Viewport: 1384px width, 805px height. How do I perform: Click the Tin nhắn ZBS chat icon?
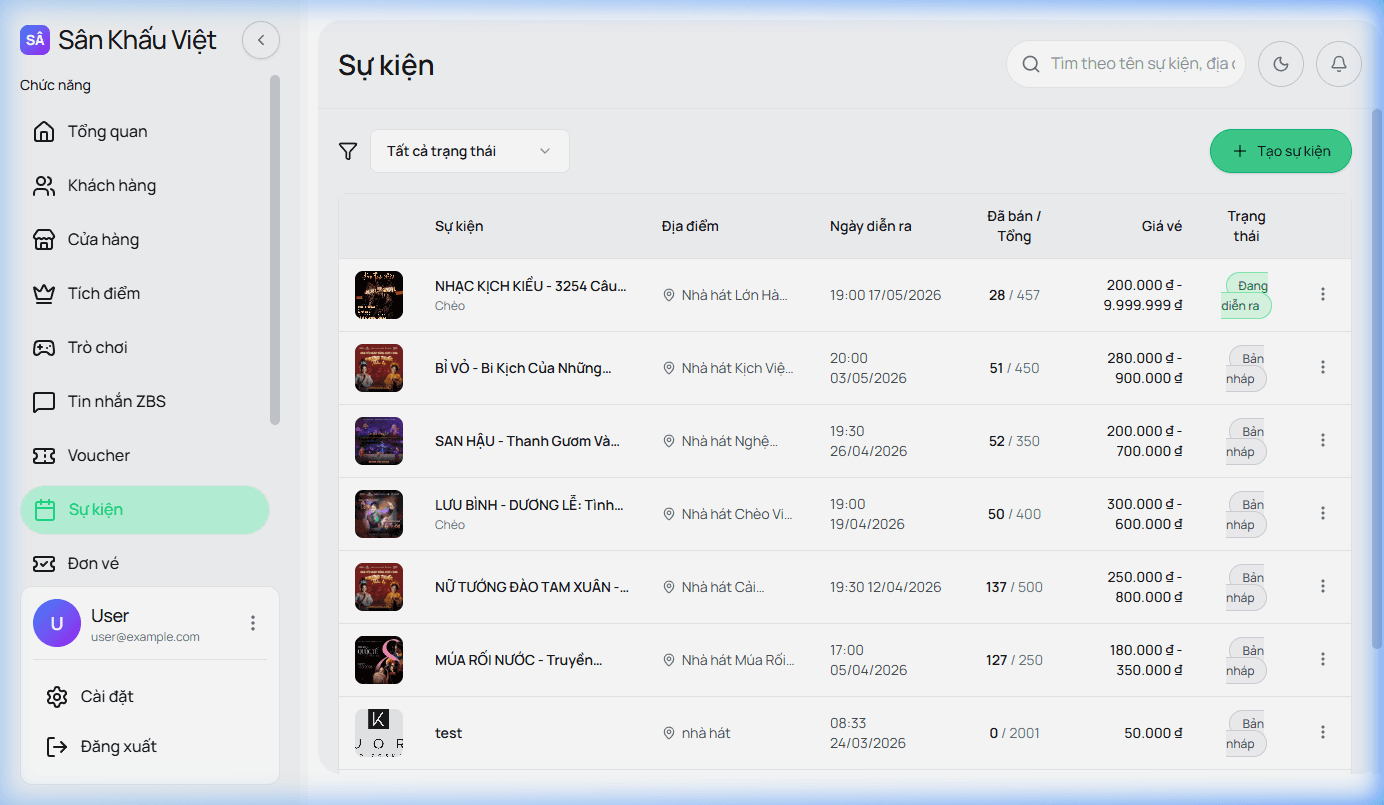[x=44, y=402]
